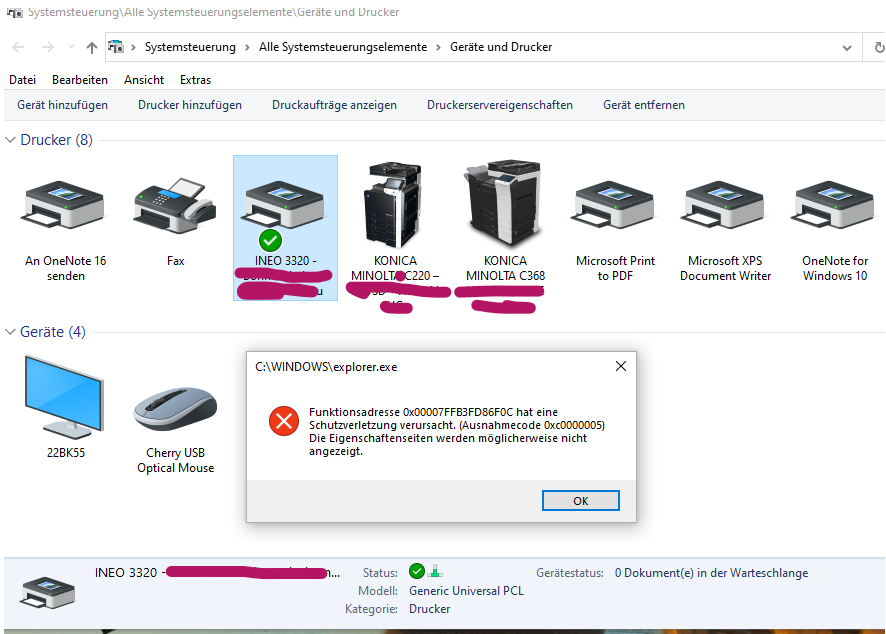Click the Generic Universal PCL model text
This screenshot has width=886, height=634.
click(x=466, y=590)
